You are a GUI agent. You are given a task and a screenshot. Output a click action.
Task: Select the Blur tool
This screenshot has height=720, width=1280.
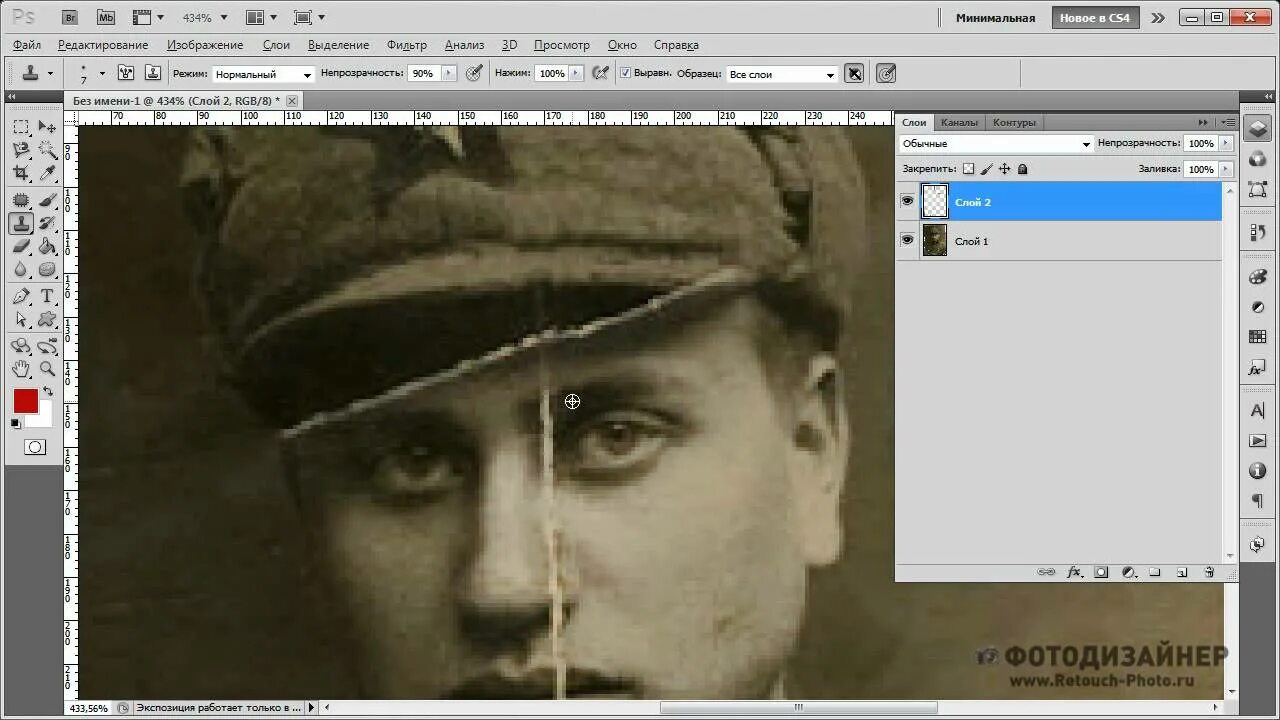coord(21,270)
